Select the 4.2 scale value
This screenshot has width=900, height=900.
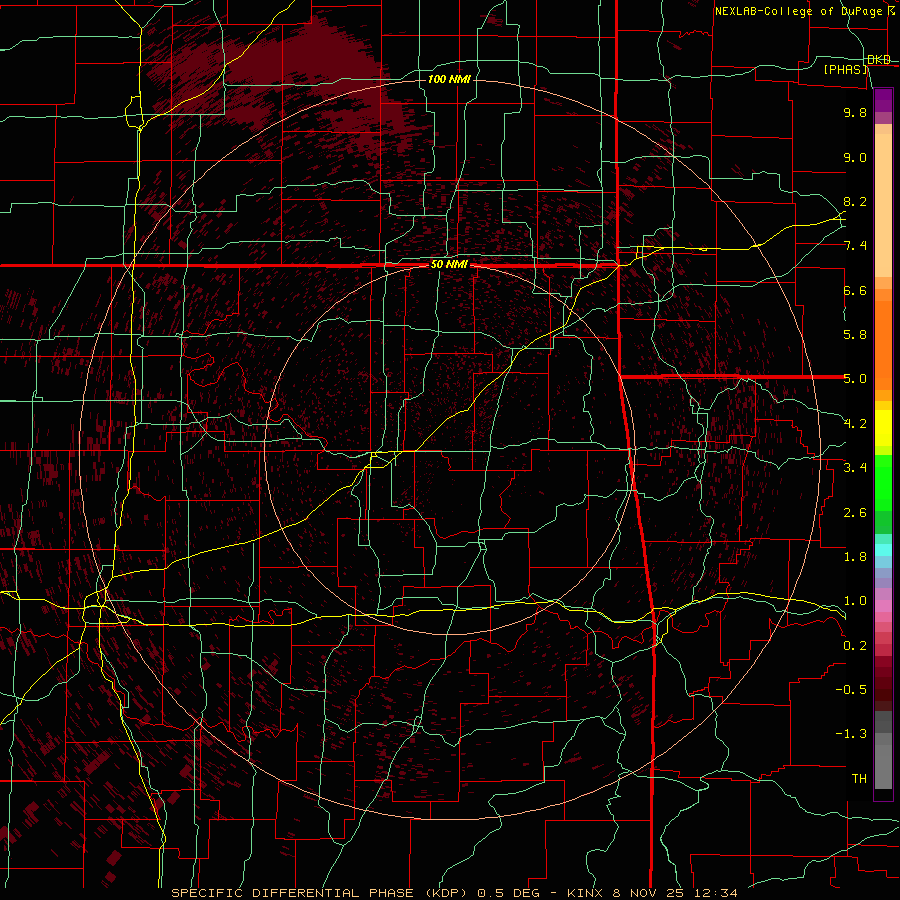coord(855,424)
